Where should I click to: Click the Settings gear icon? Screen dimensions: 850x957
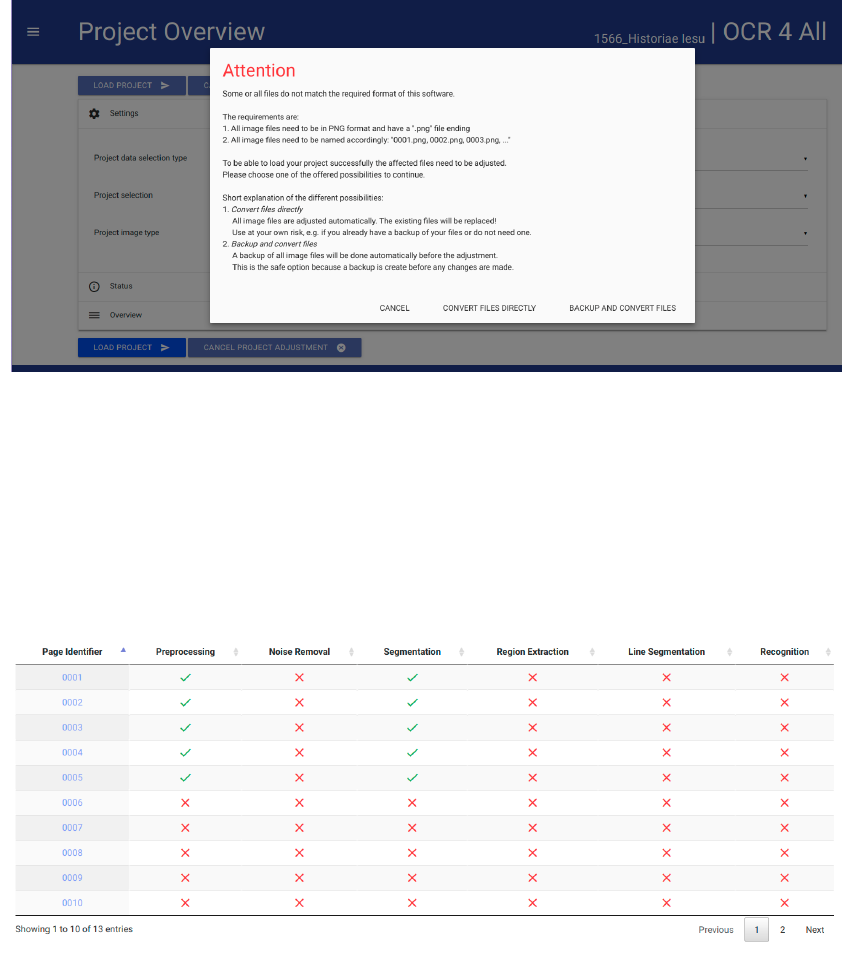click(94, 114)
